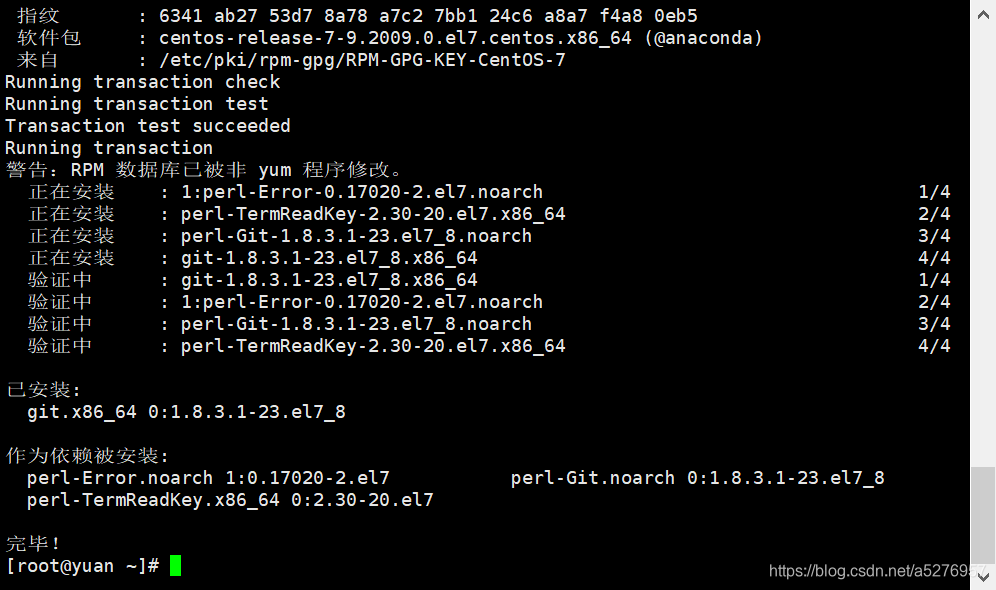Click the centos-release-7-9.2009 package name
996x590 pixels.
[395, 38]
